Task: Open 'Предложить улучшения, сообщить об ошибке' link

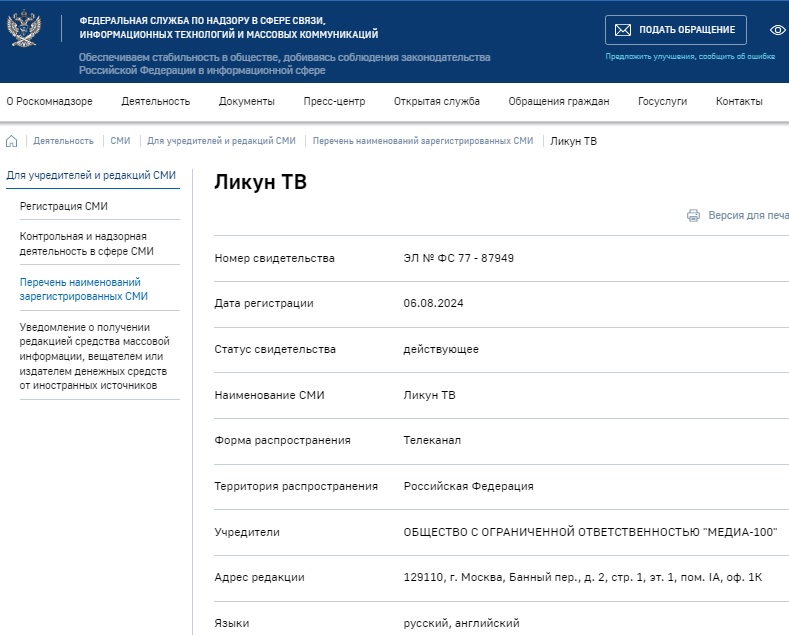Action: point(690,56)
